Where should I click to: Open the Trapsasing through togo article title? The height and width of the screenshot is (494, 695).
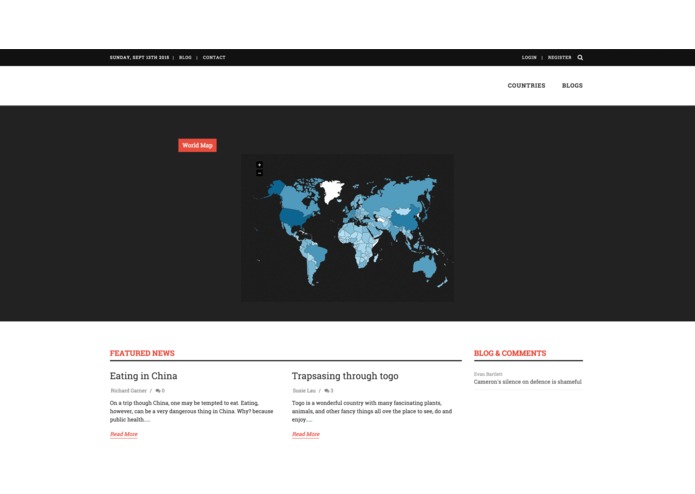pos(345,376)
